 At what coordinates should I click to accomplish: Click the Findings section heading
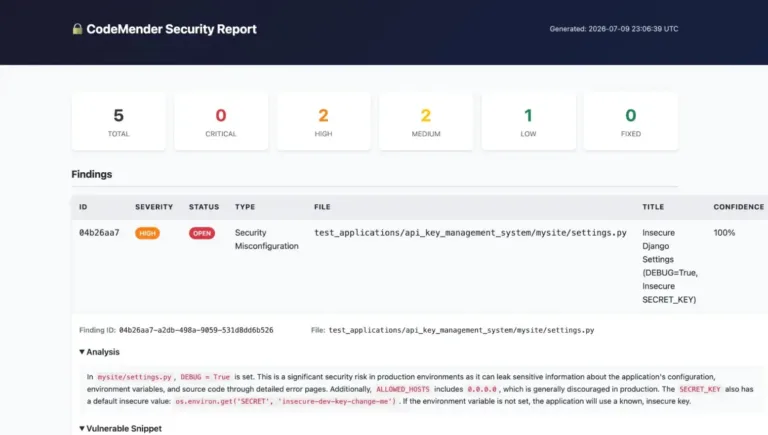tap(92, 174)
